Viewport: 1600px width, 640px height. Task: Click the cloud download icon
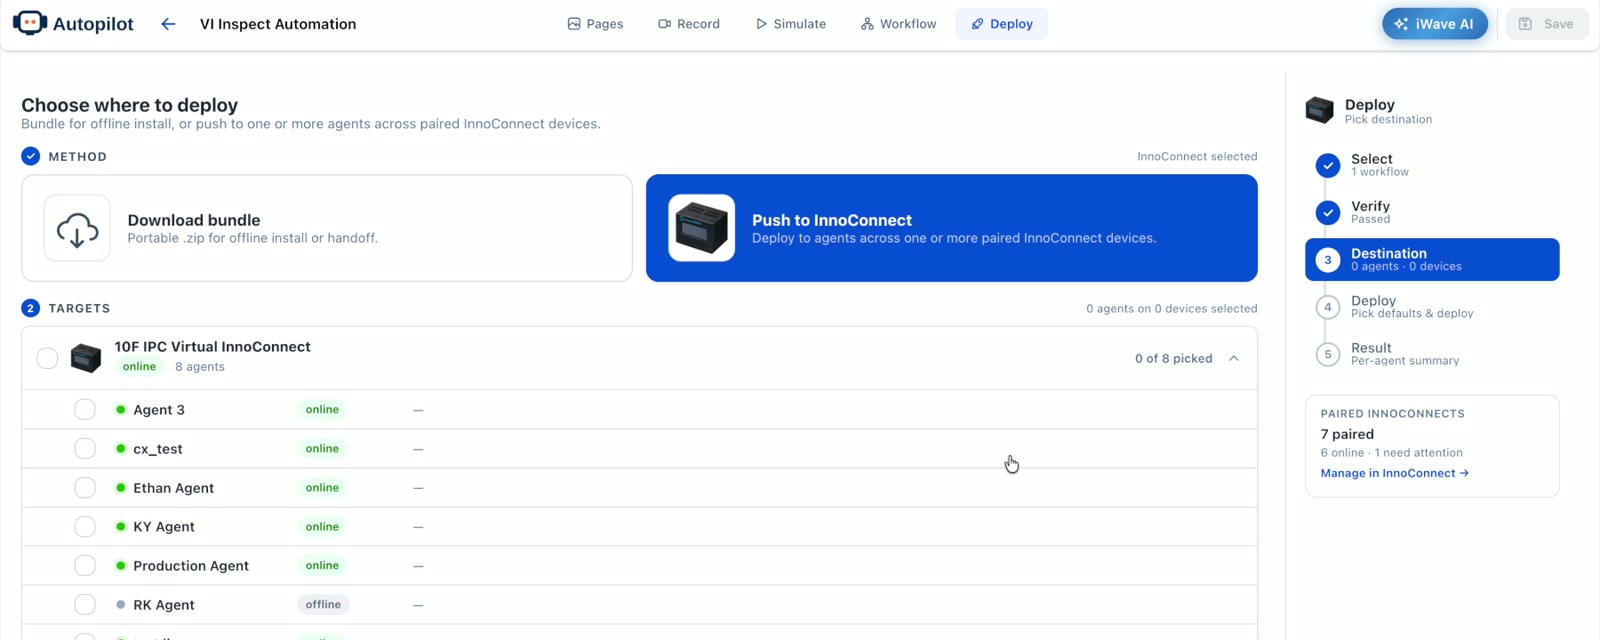pos(77,228)
